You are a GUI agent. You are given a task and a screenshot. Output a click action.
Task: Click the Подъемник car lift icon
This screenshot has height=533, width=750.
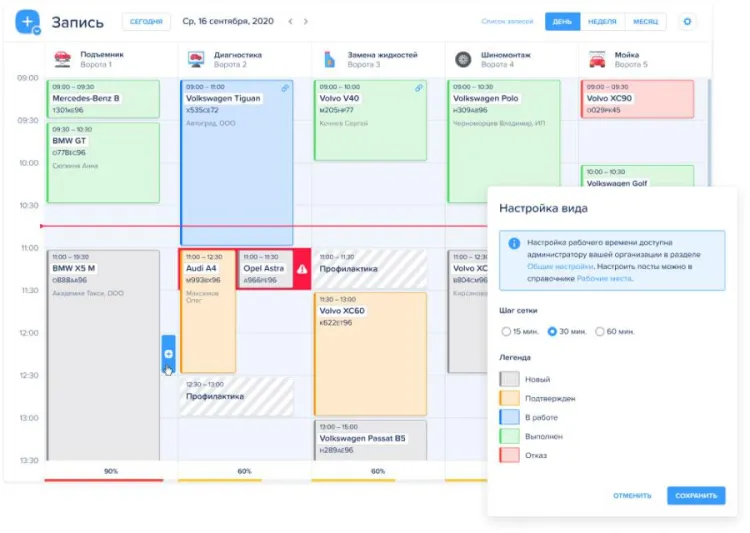(x=62, y=59)
